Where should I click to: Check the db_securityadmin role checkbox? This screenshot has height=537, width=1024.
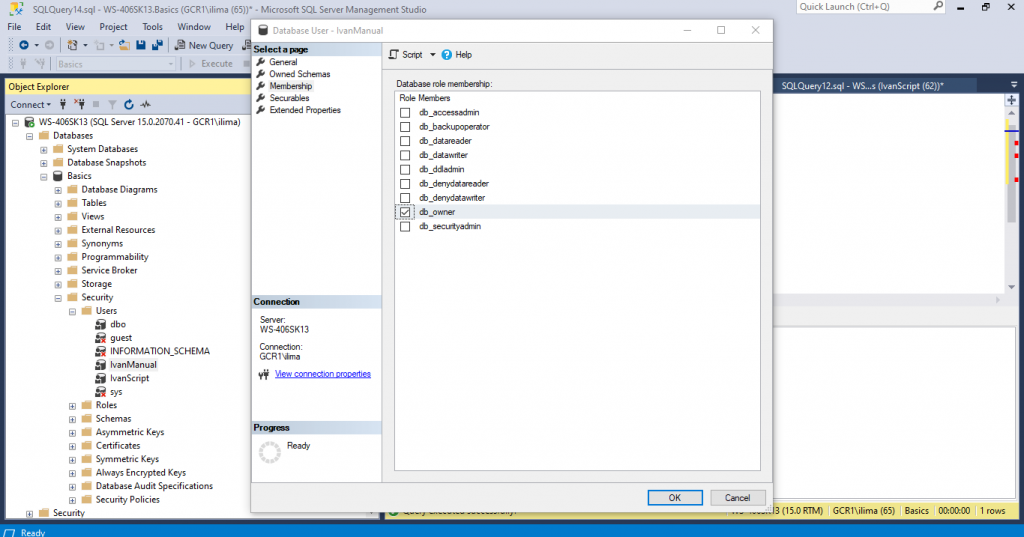[x=405, y=227]
